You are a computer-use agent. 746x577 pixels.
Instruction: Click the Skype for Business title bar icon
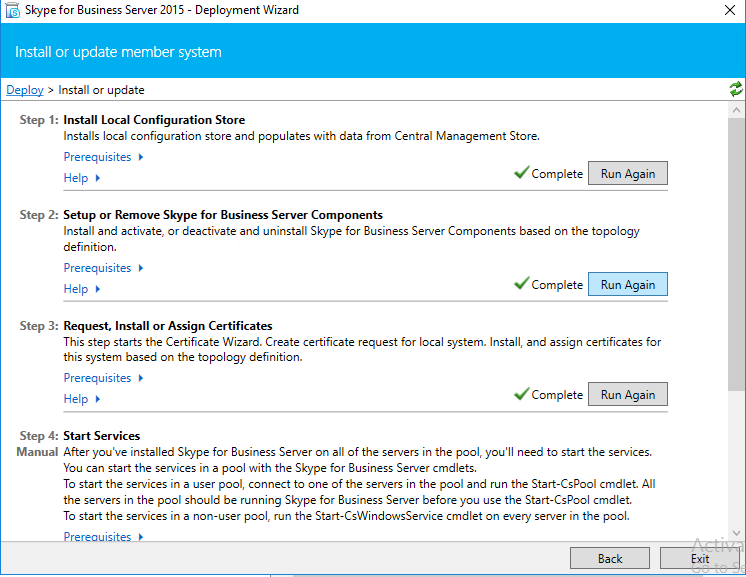[12, 10]
